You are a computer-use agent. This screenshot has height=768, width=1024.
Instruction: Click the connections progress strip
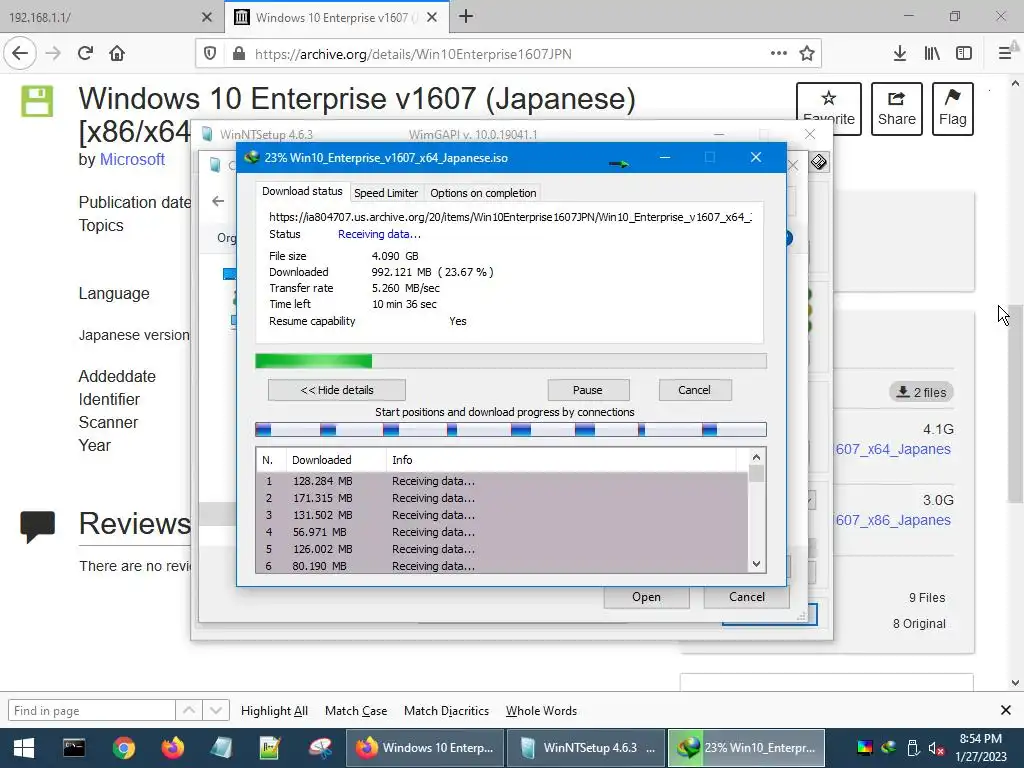[511, 429]
